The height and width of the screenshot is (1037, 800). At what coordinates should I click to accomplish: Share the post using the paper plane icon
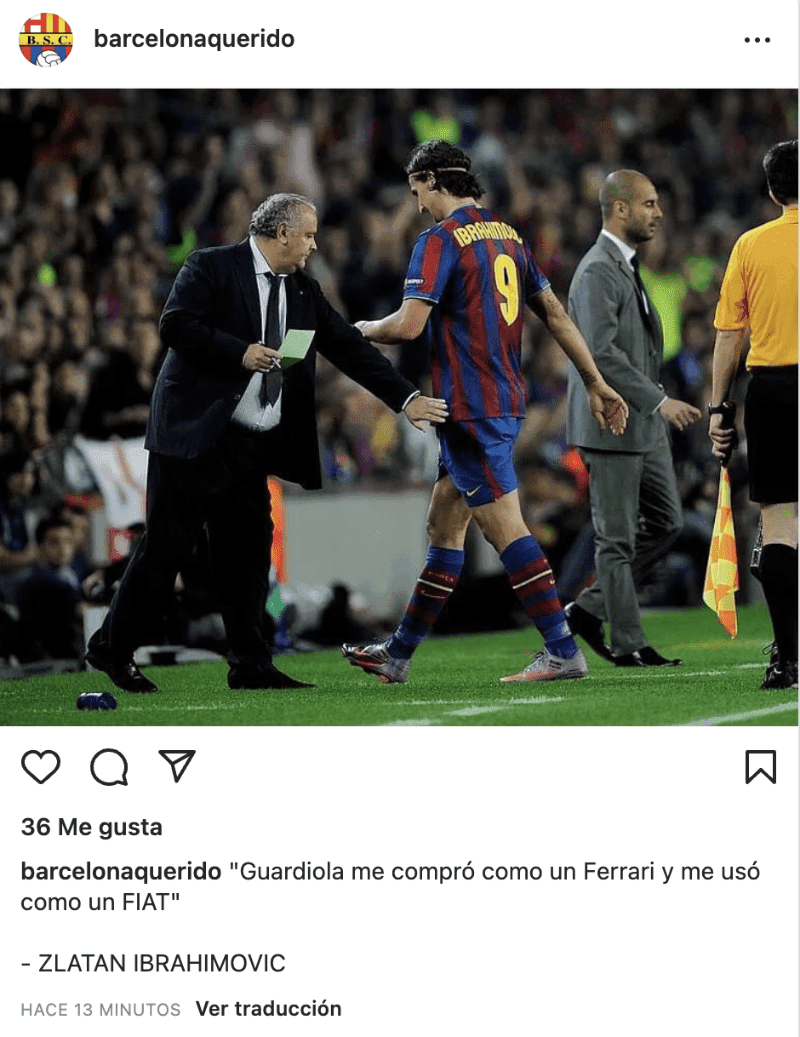click(x=177, y=766)
